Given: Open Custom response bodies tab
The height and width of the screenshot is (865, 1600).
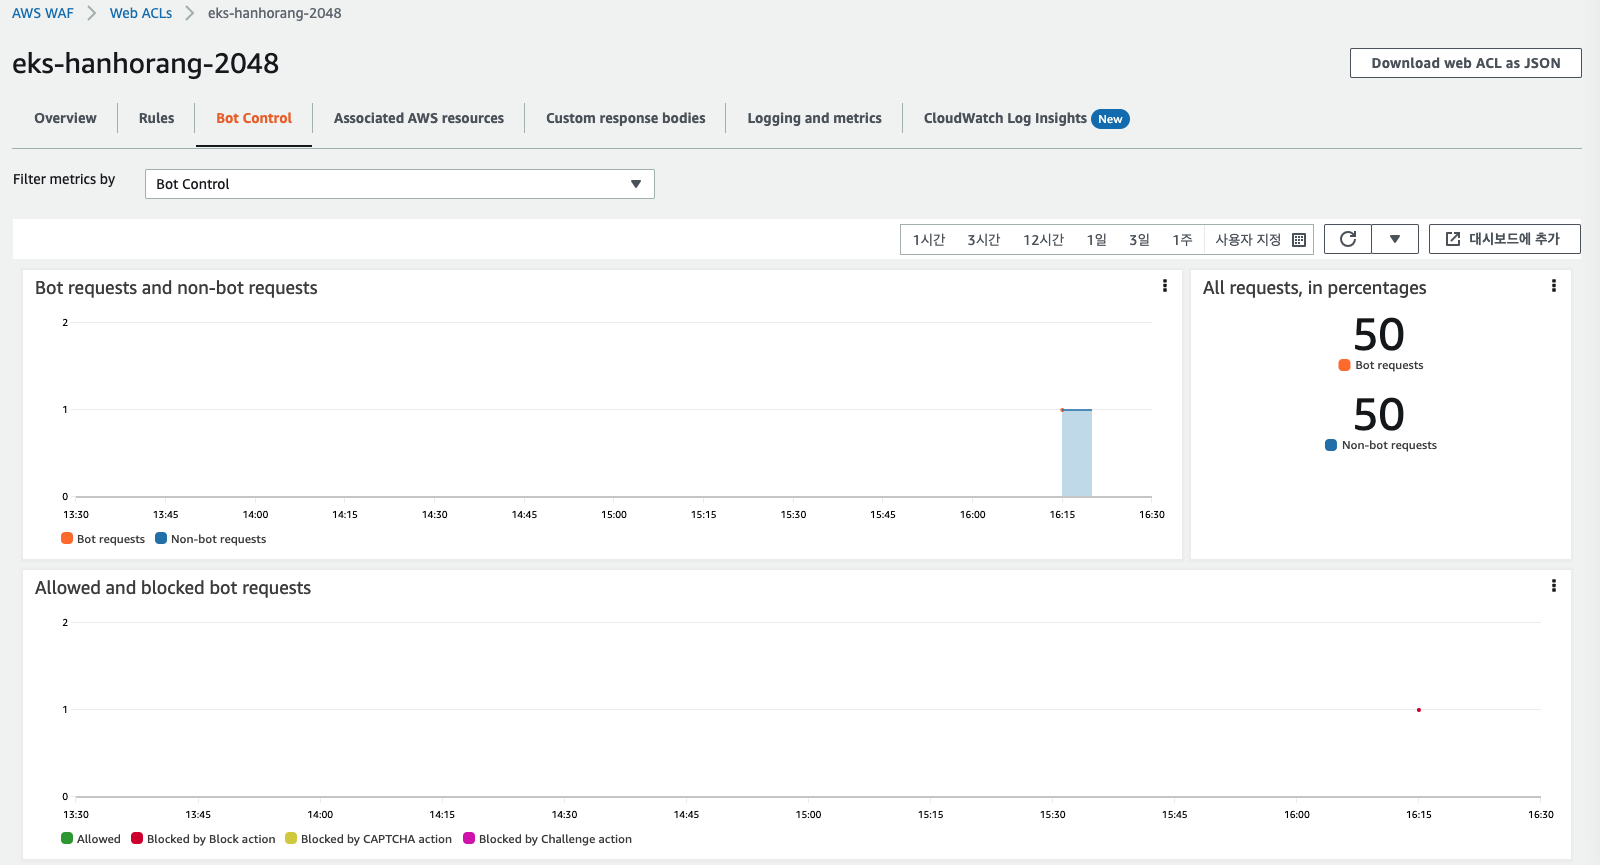Looking at the screenshot, I should pos(626,118).
